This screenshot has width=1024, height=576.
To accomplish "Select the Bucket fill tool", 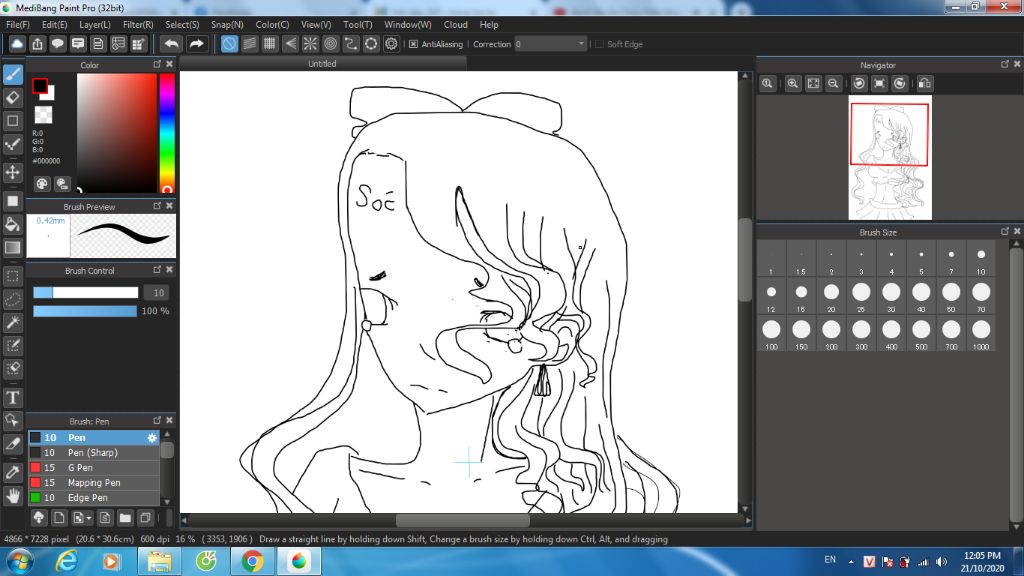I will point(13,225).
